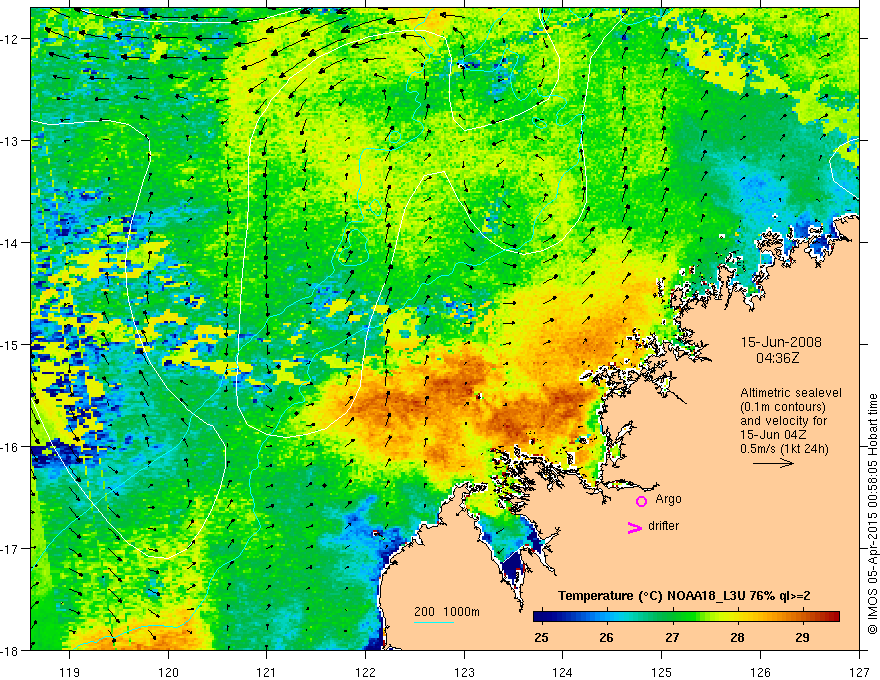Click the '(0.1m contours)' caption line

point(783,407)
